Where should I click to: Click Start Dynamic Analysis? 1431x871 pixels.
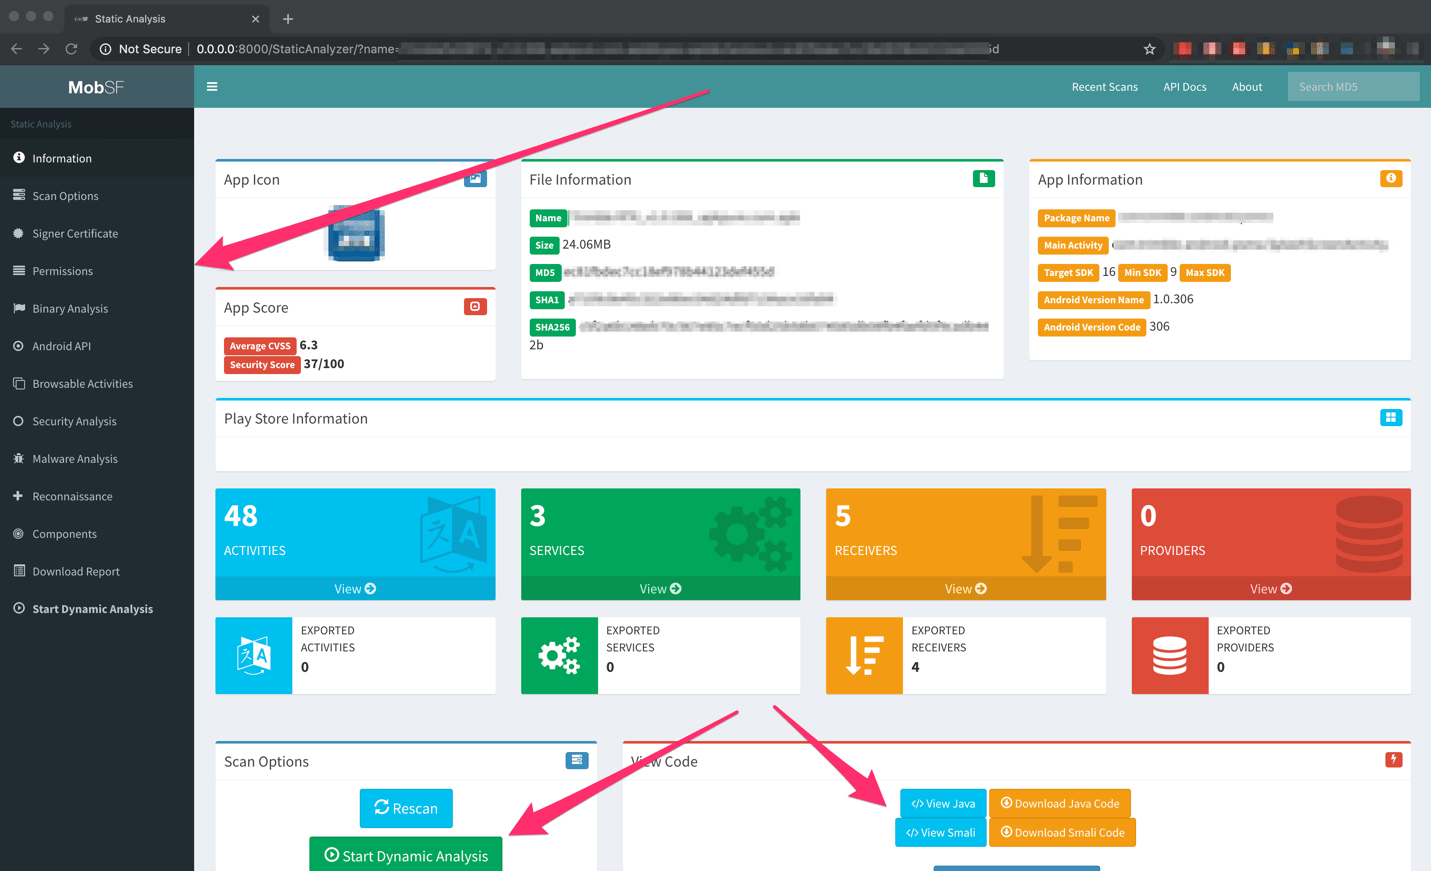click(x=406, y=854)
